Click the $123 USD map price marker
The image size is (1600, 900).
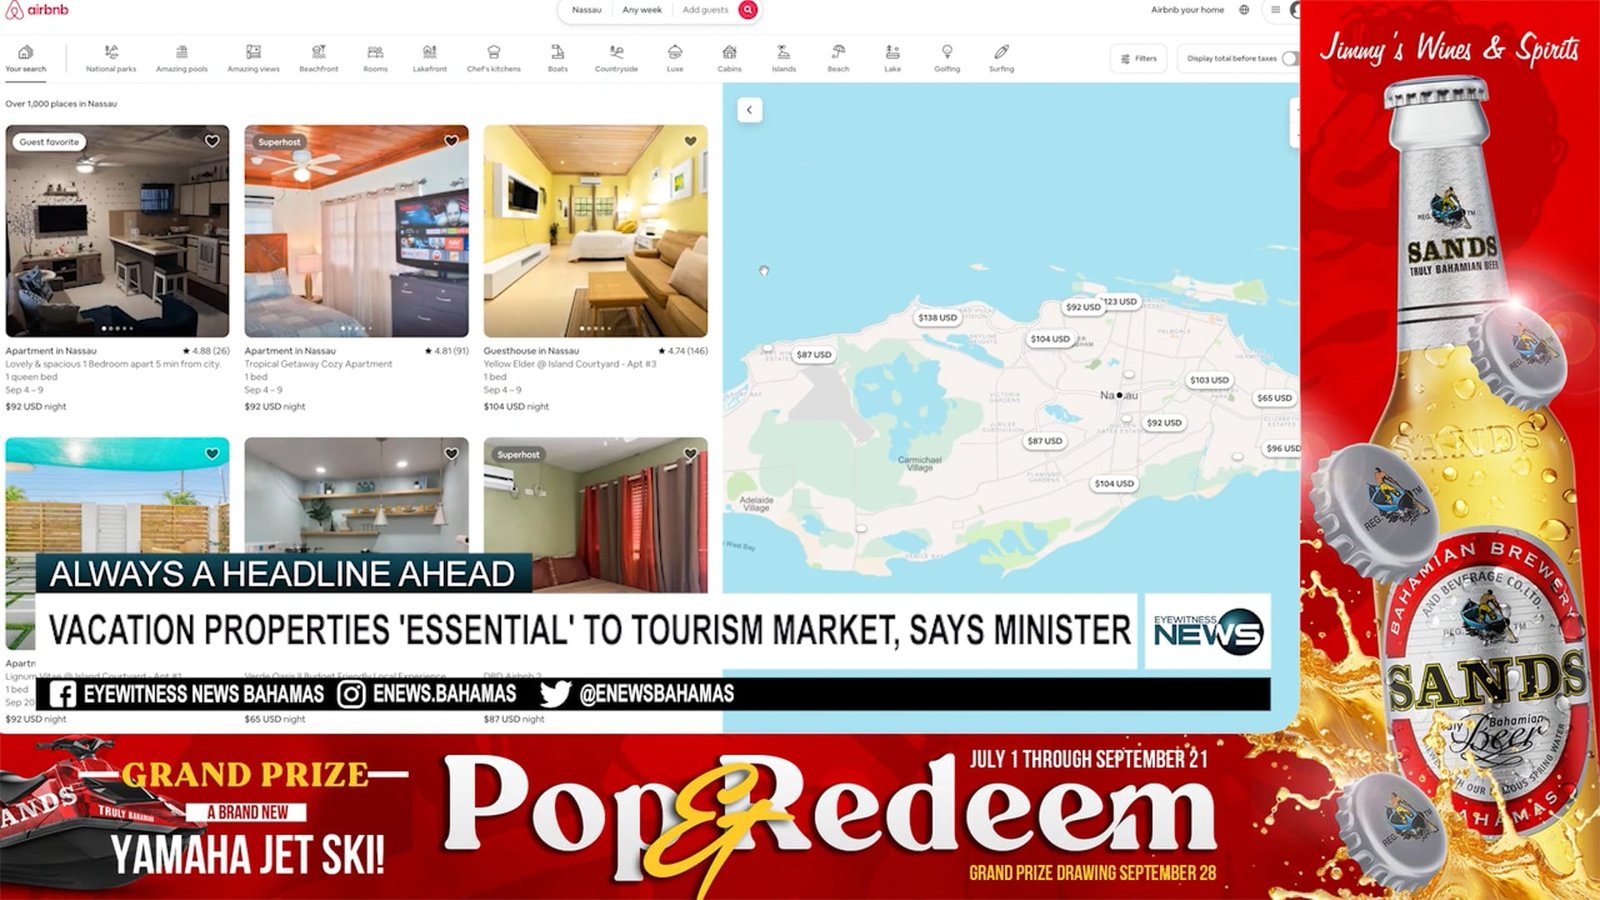click(x=1121, y=301)
